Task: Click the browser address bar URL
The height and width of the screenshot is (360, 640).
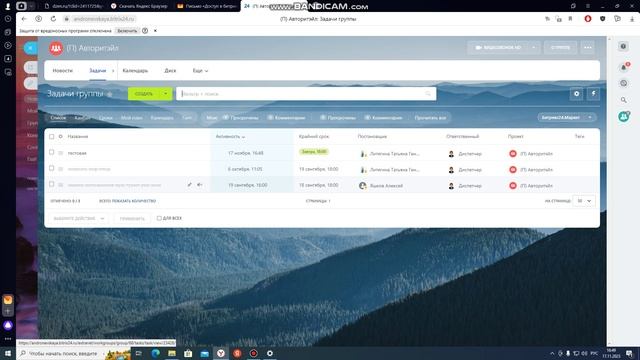Action: pyautogui.click(x=104, y=19)
